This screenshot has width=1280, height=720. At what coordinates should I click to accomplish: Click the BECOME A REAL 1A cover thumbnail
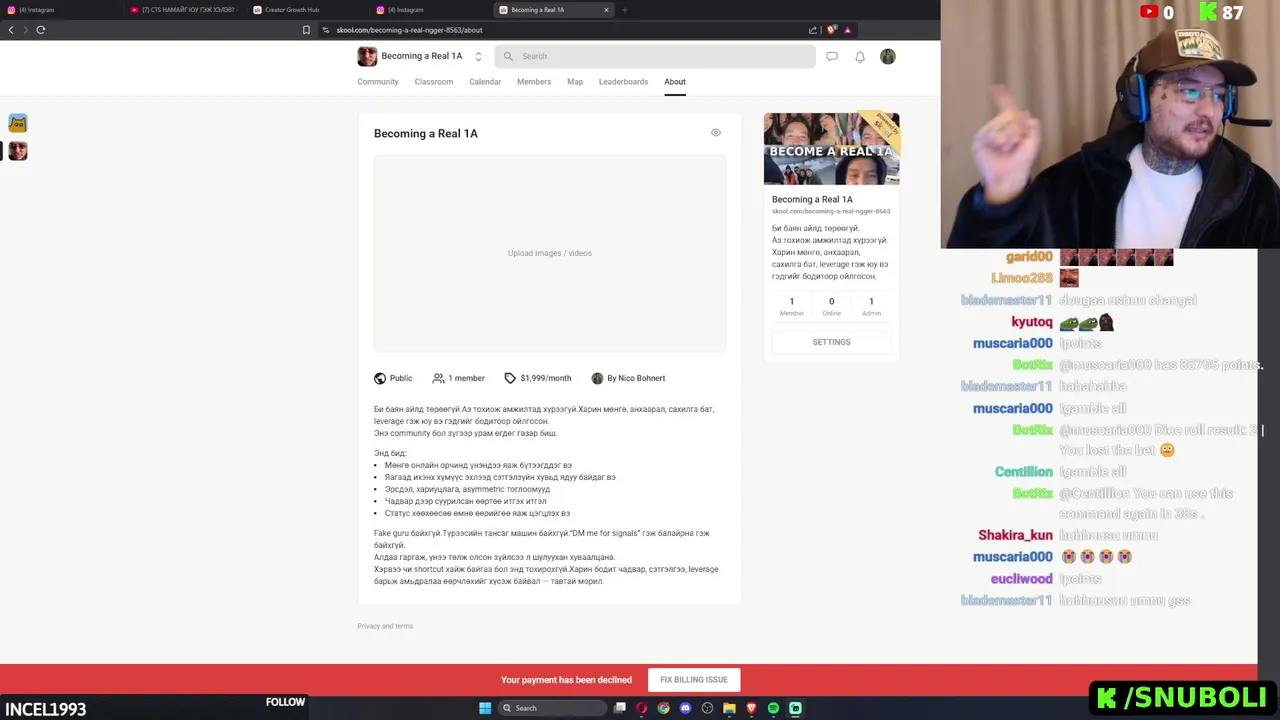pos(832,149)
